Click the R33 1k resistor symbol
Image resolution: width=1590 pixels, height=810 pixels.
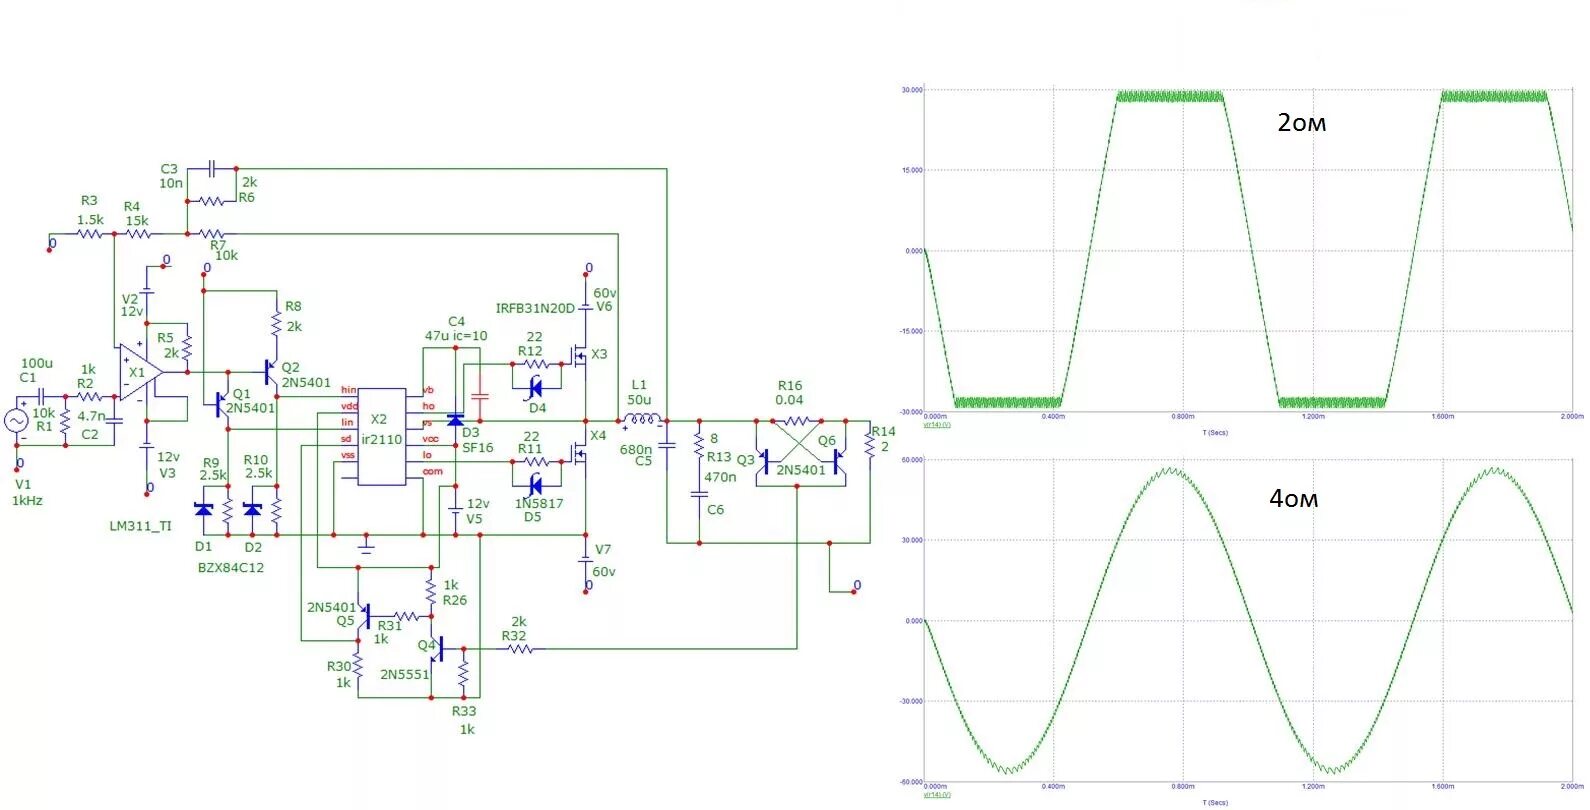(463, 673)
